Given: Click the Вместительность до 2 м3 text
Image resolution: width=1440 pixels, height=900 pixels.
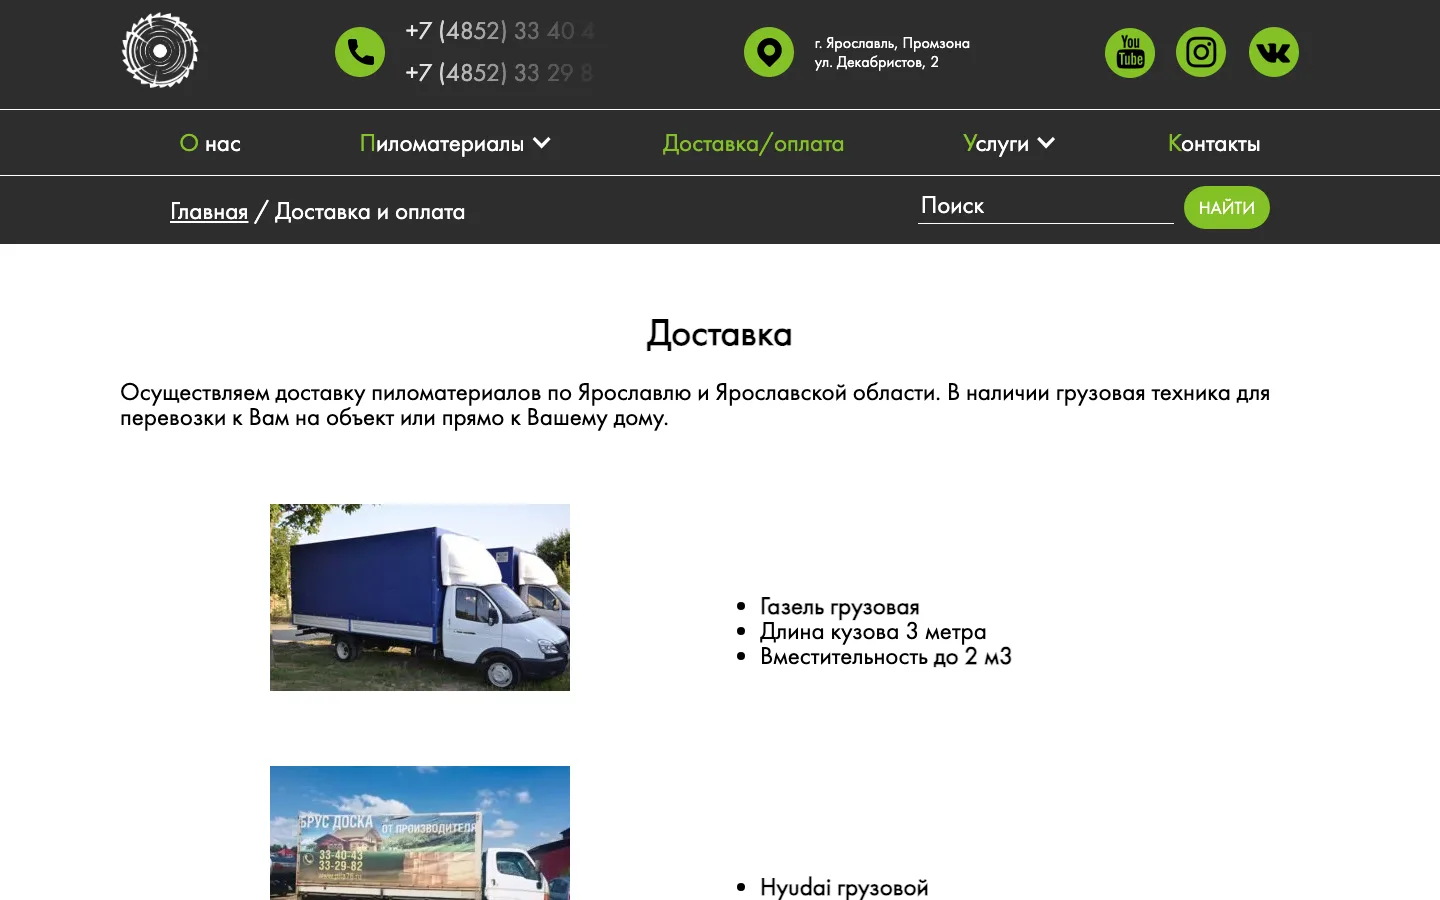Looking at the screenshot, I should [x=886, y=656].
